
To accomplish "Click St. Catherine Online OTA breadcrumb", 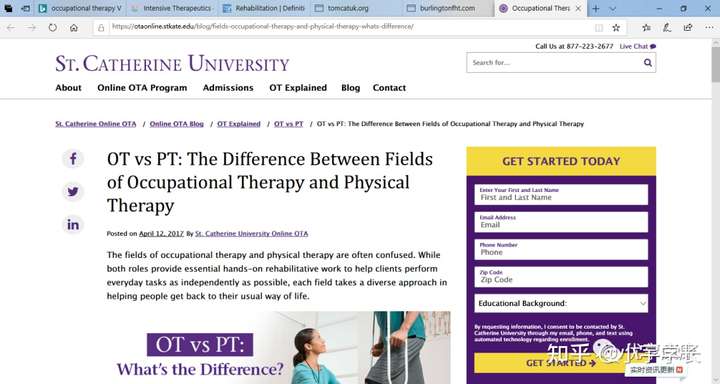I will pos(96,124).
